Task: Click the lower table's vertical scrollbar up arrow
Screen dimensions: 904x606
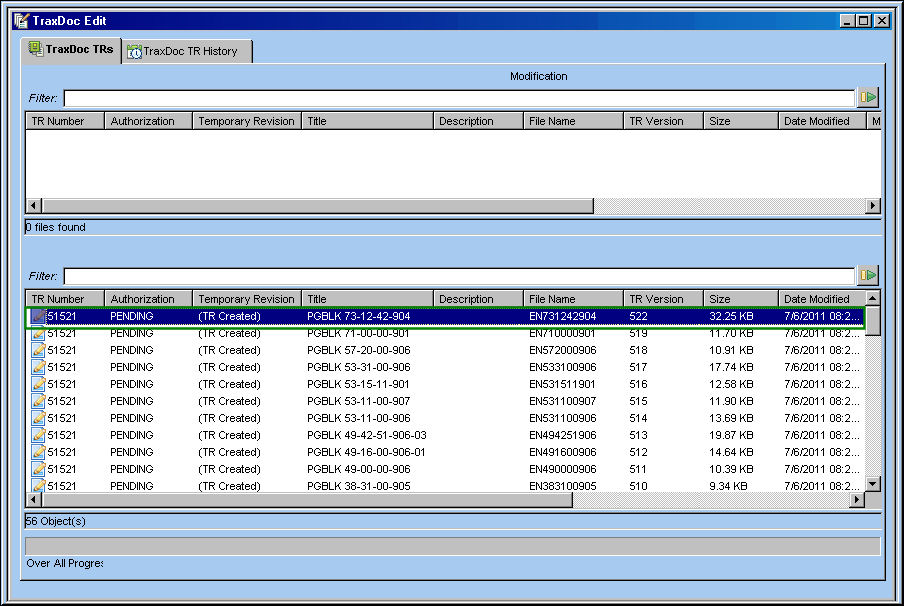Action: point(873,298)
